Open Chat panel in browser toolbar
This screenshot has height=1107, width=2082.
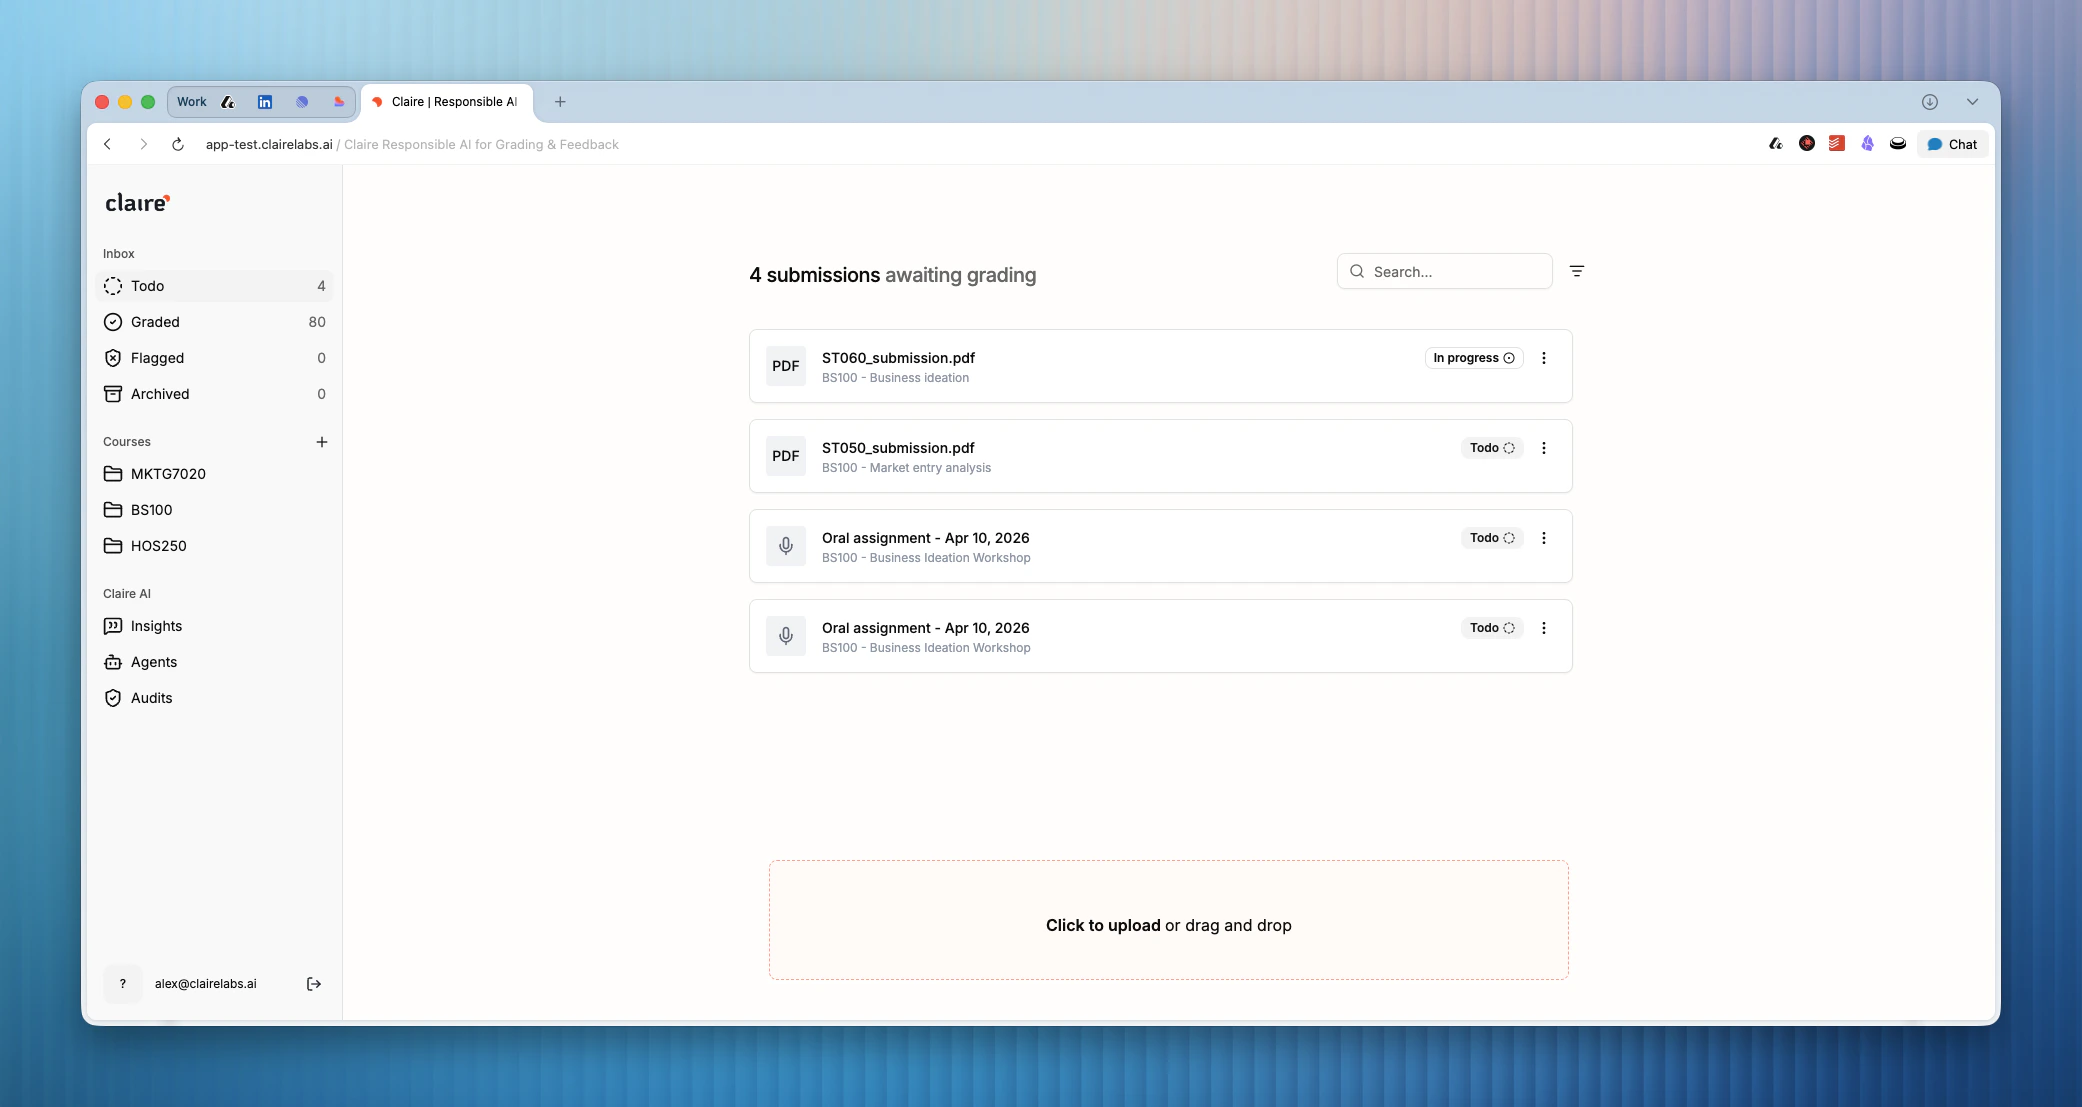pyautogui.click(x=1952, y=144)
